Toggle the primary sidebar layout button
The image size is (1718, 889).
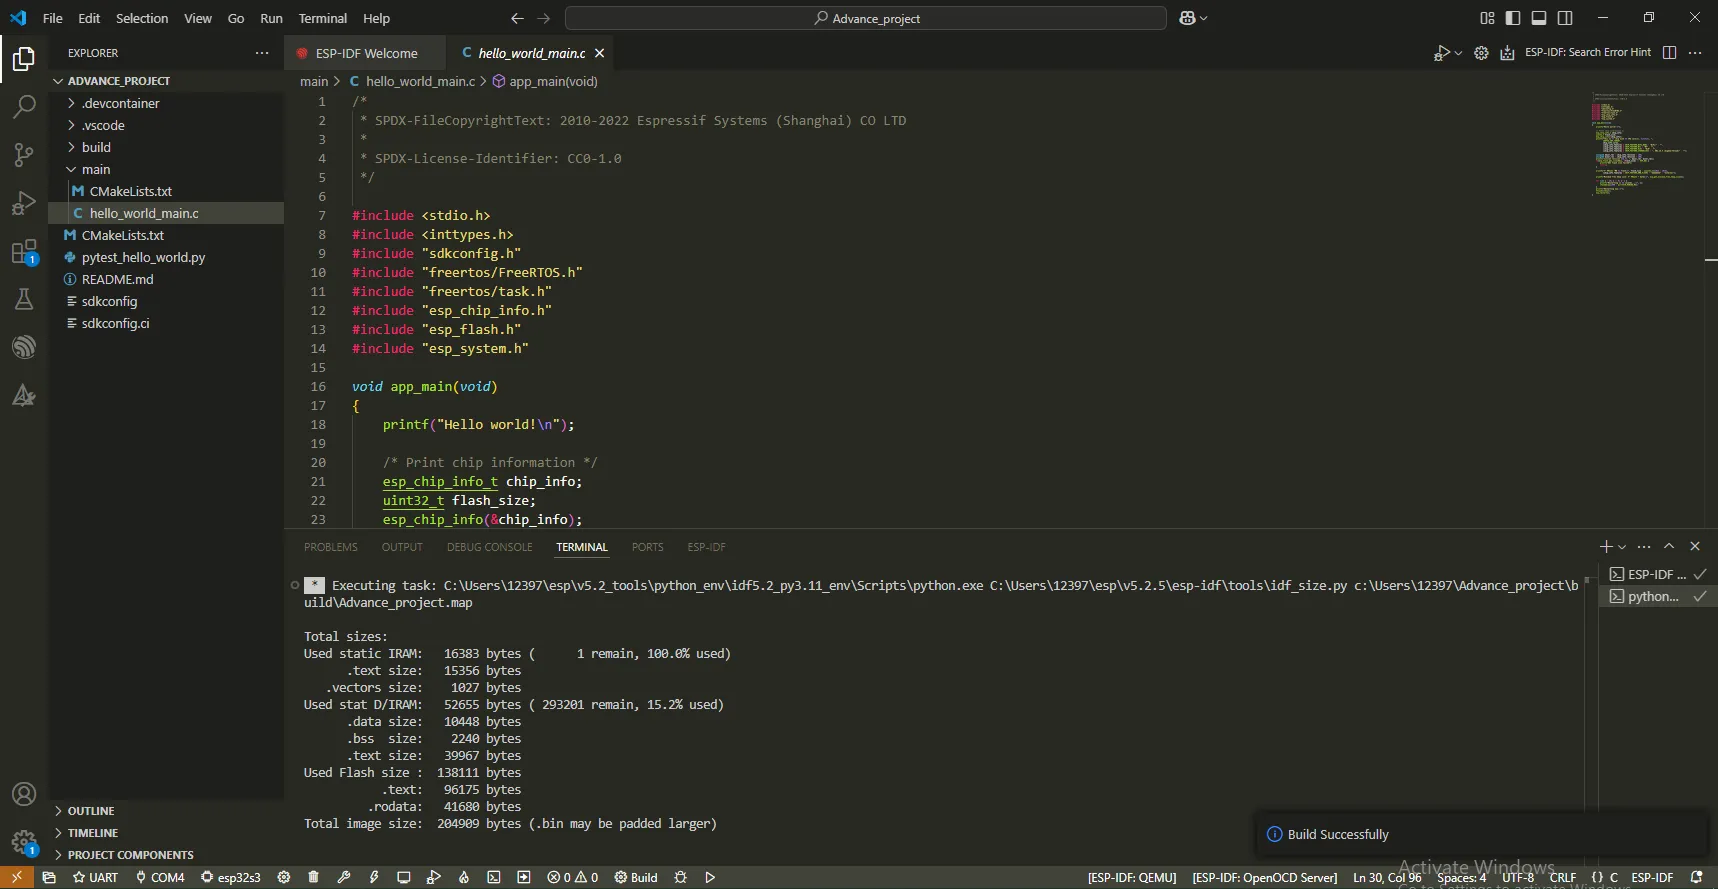[x=1513, y=18]
